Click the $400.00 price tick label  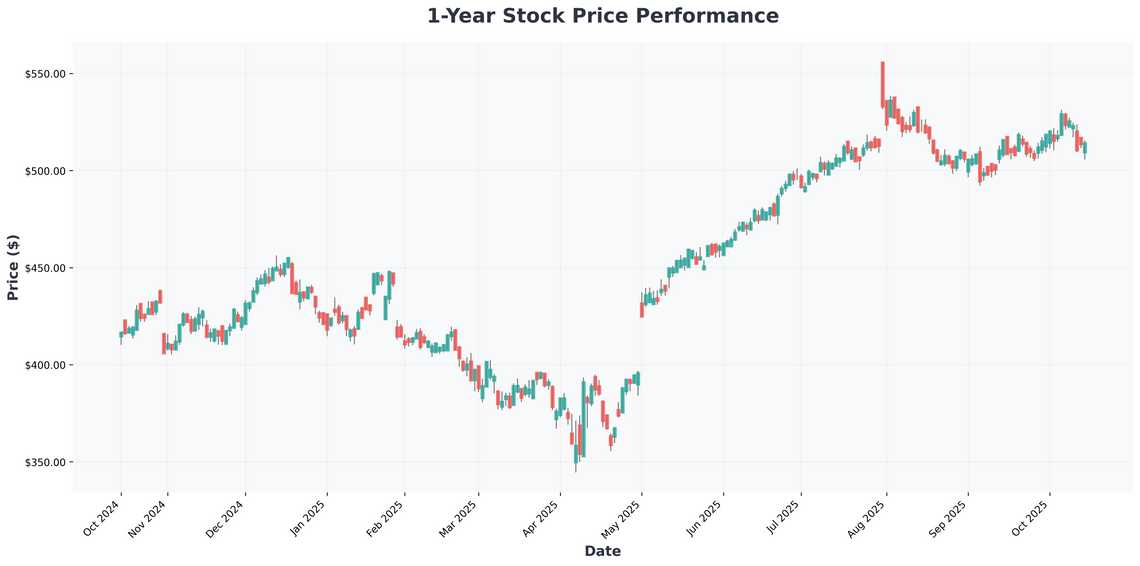pos(45,365)
